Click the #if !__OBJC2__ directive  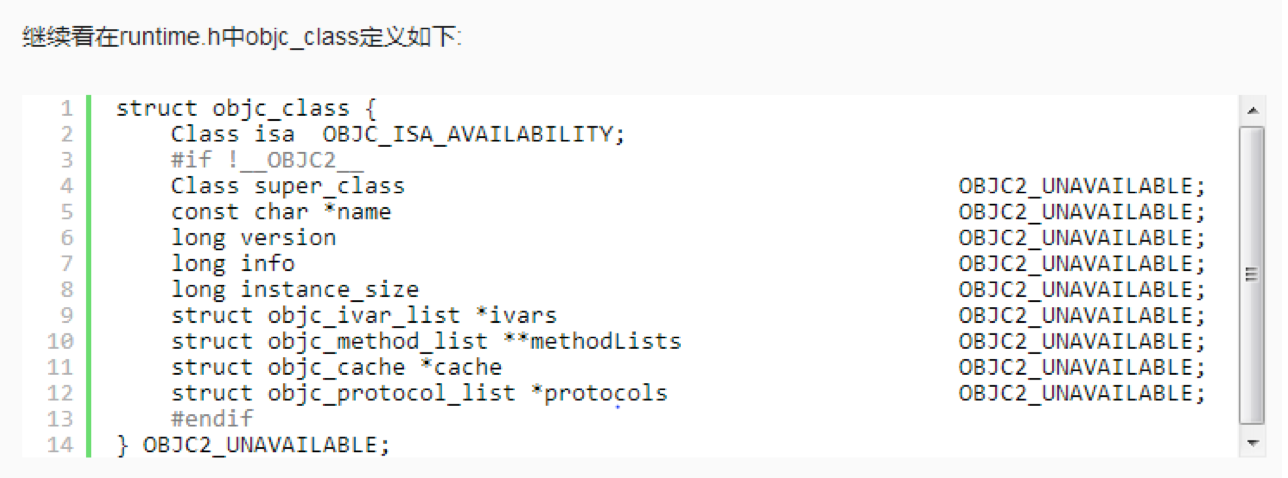(266, 160)
